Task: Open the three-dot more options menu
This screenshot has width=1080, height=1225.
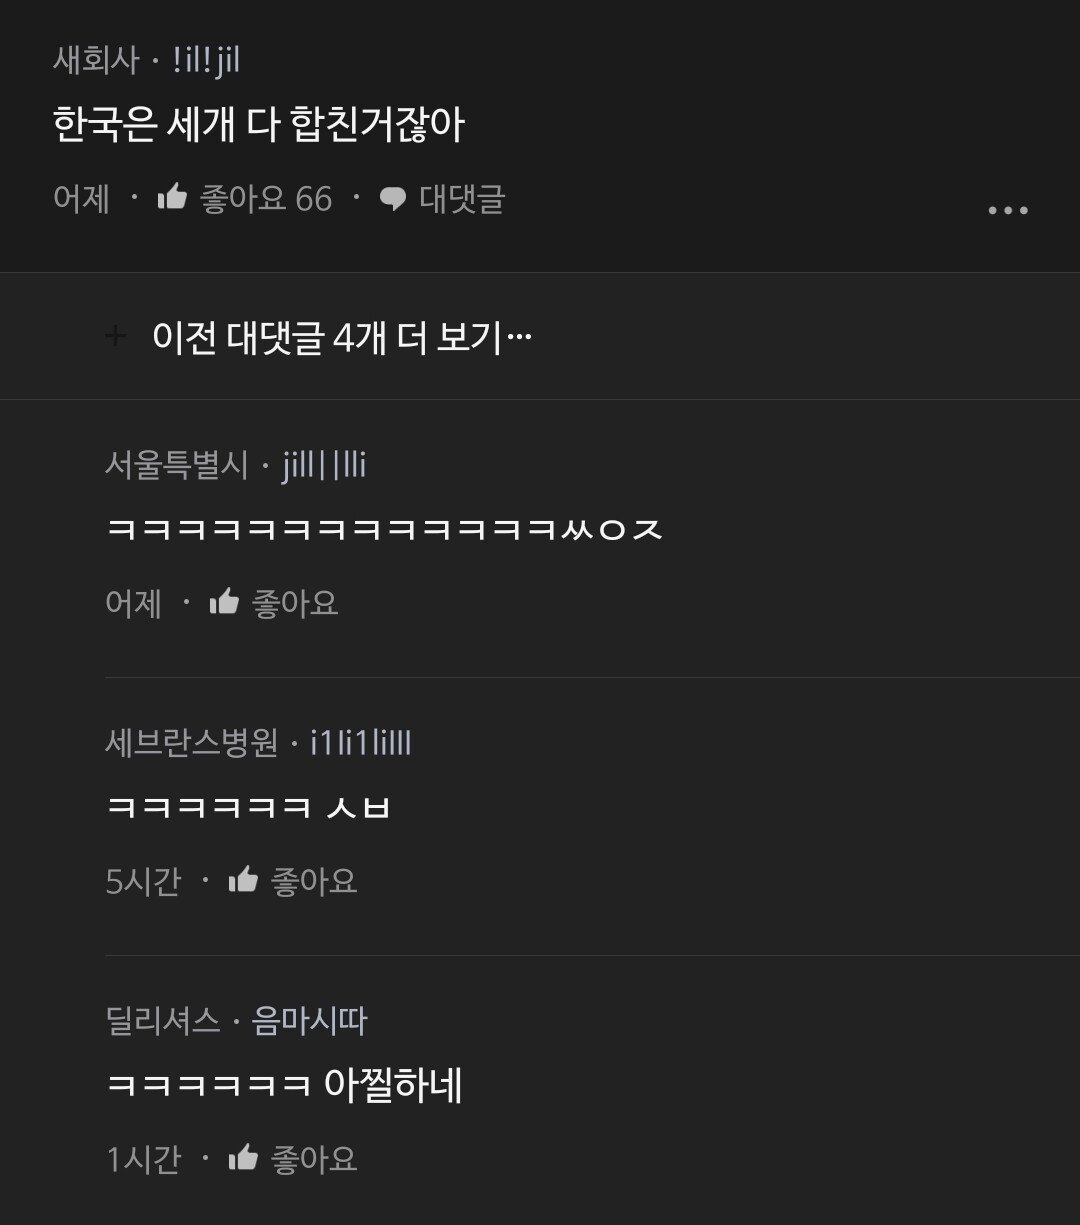Action: click(x=1007, y=211)
